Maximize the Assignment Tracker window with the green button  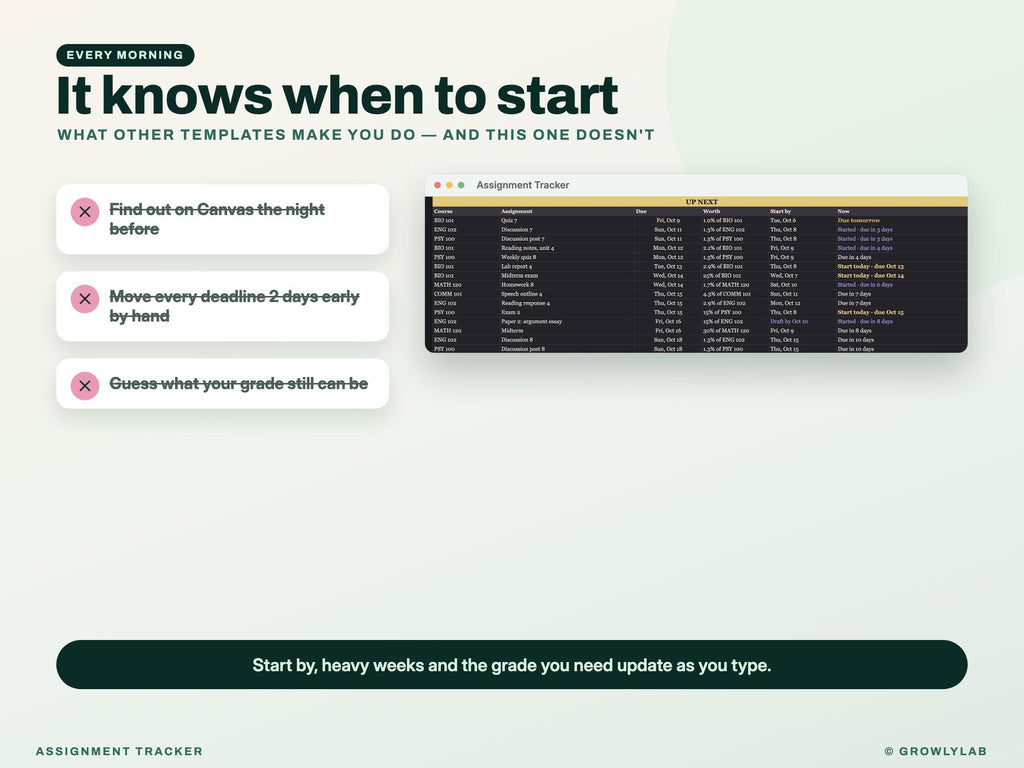point(461,185)
